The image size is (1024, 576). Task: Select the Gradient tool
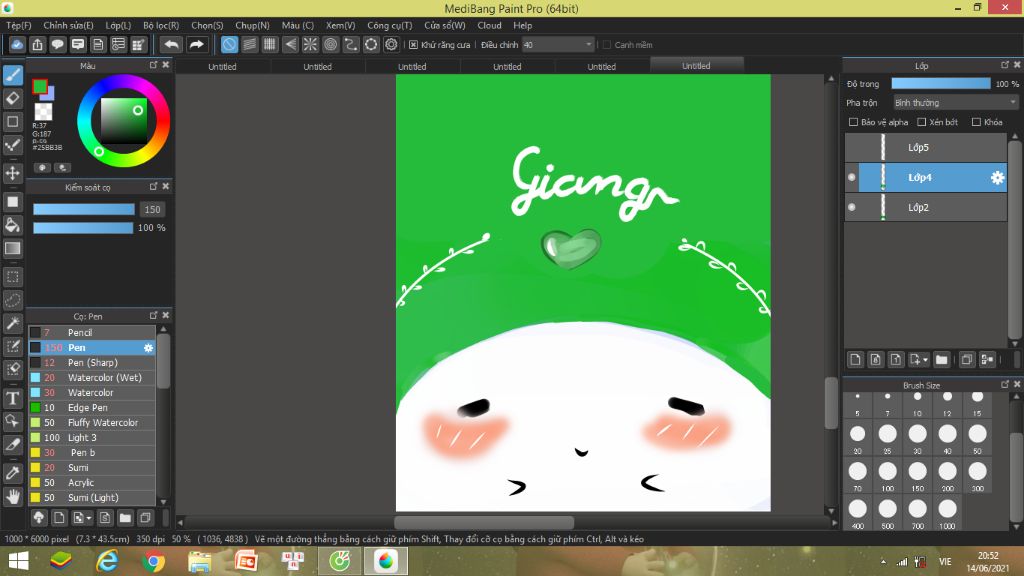[x=12, y=248]
